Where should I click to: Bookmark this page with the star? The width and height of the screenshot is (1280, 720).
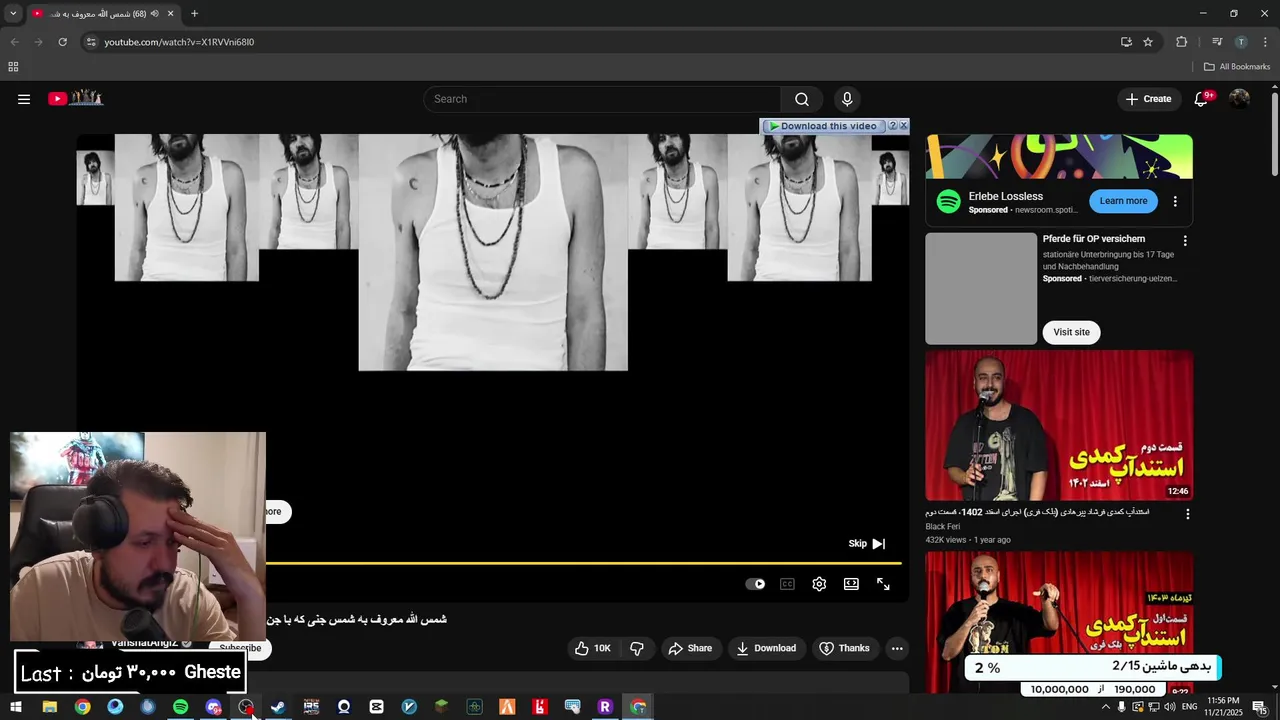coord(1148,42)
